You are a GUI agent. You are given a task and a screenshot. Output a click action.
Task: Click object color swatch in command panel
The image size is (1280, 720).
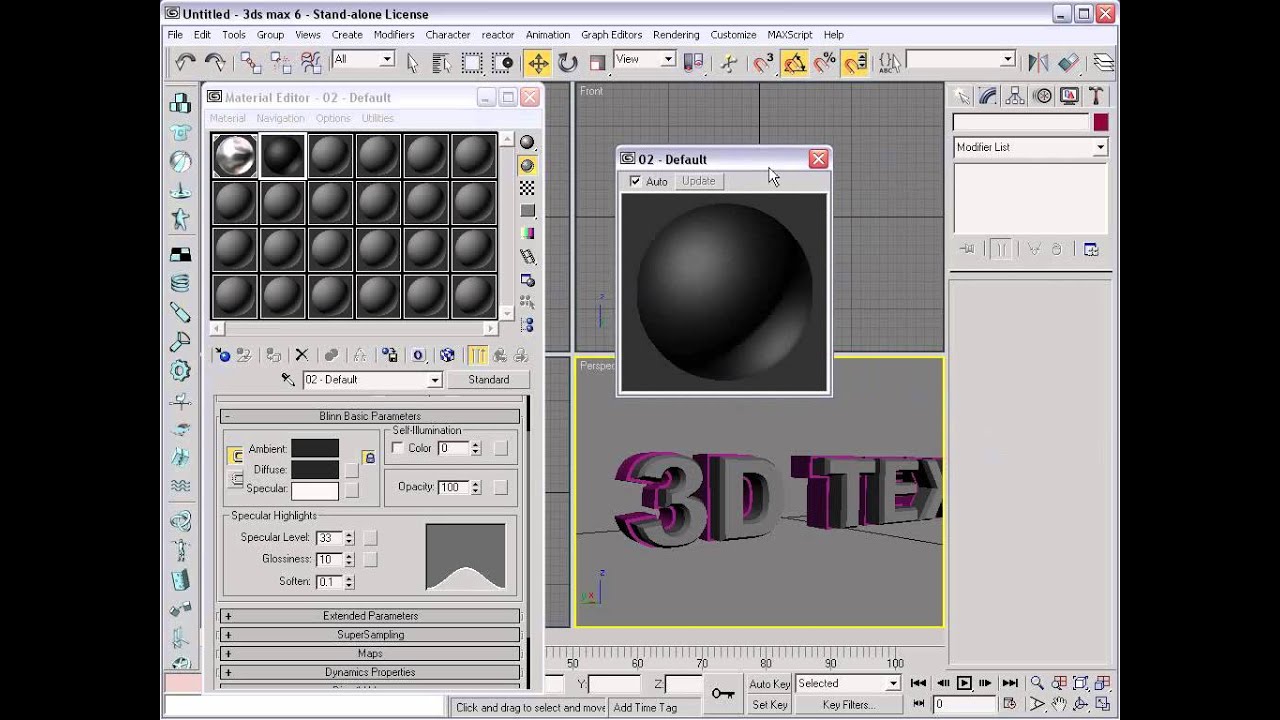click(x=1101, y=122)
